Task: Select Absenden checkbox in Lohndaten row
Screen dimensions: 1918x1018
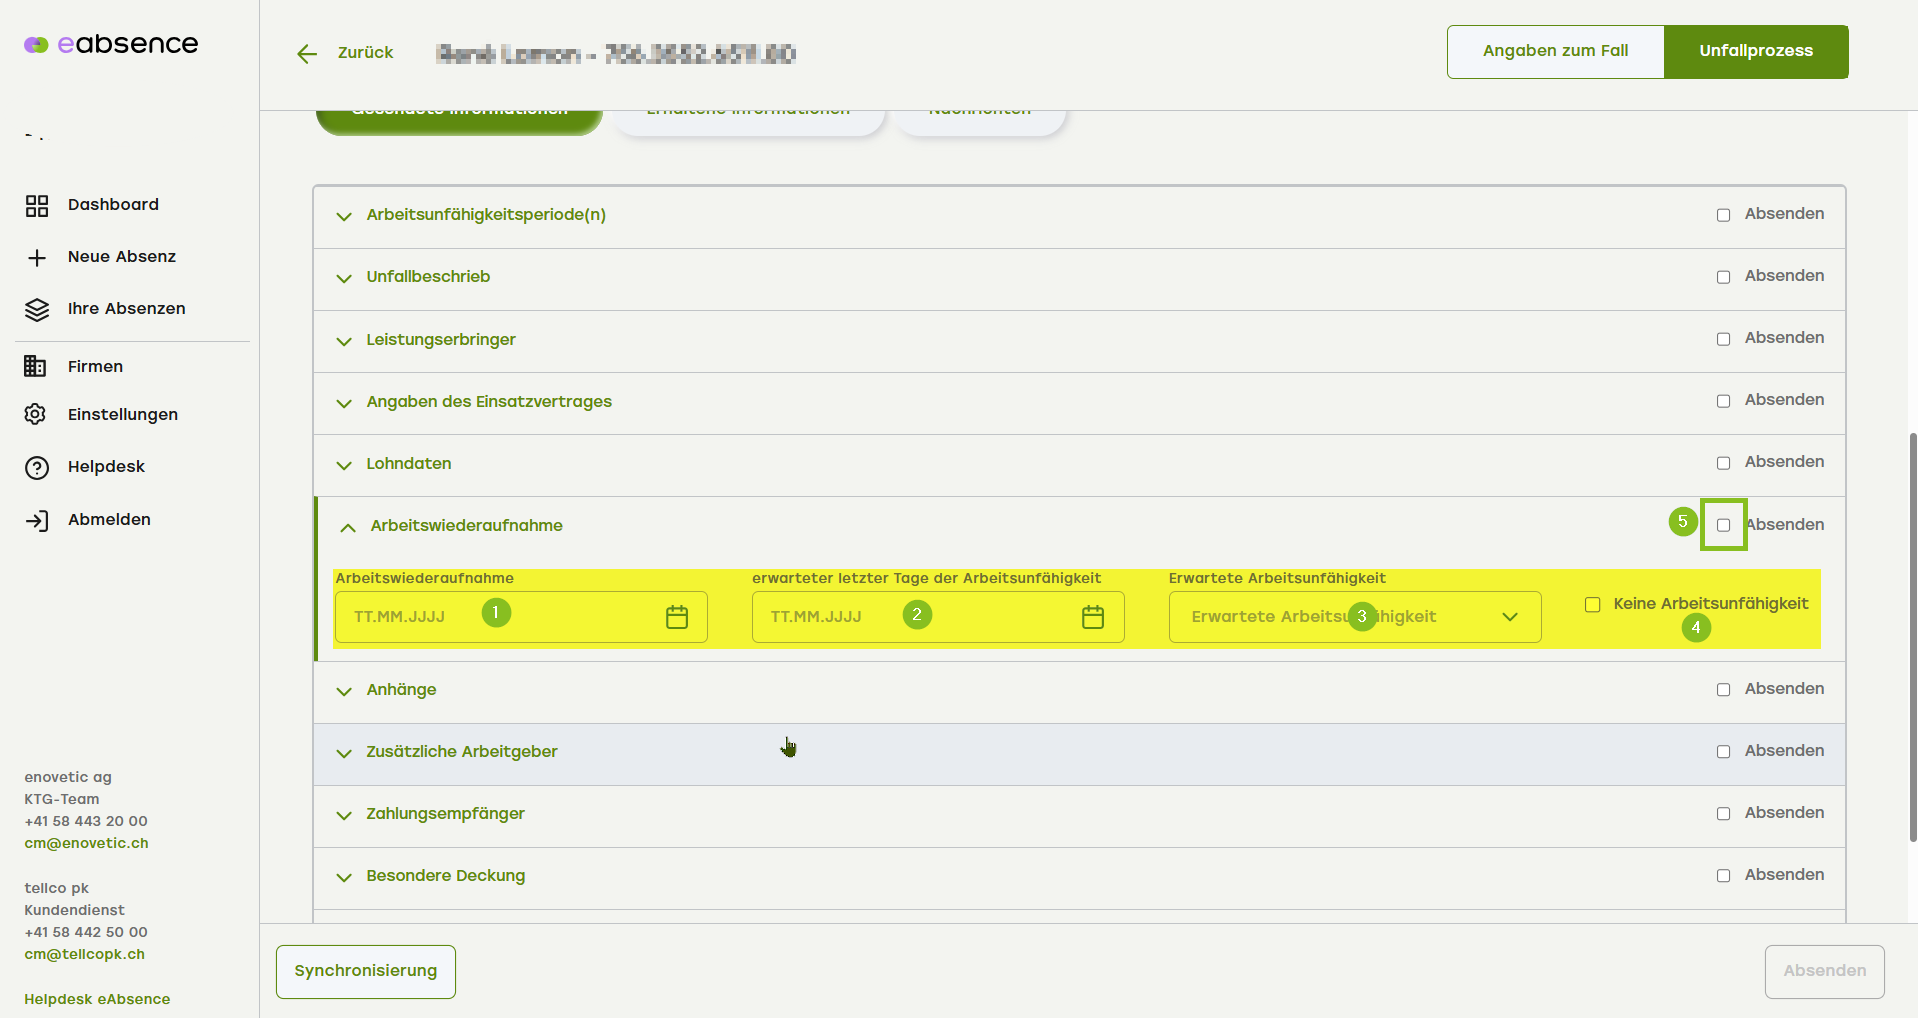Action: tap(1723, 463)
